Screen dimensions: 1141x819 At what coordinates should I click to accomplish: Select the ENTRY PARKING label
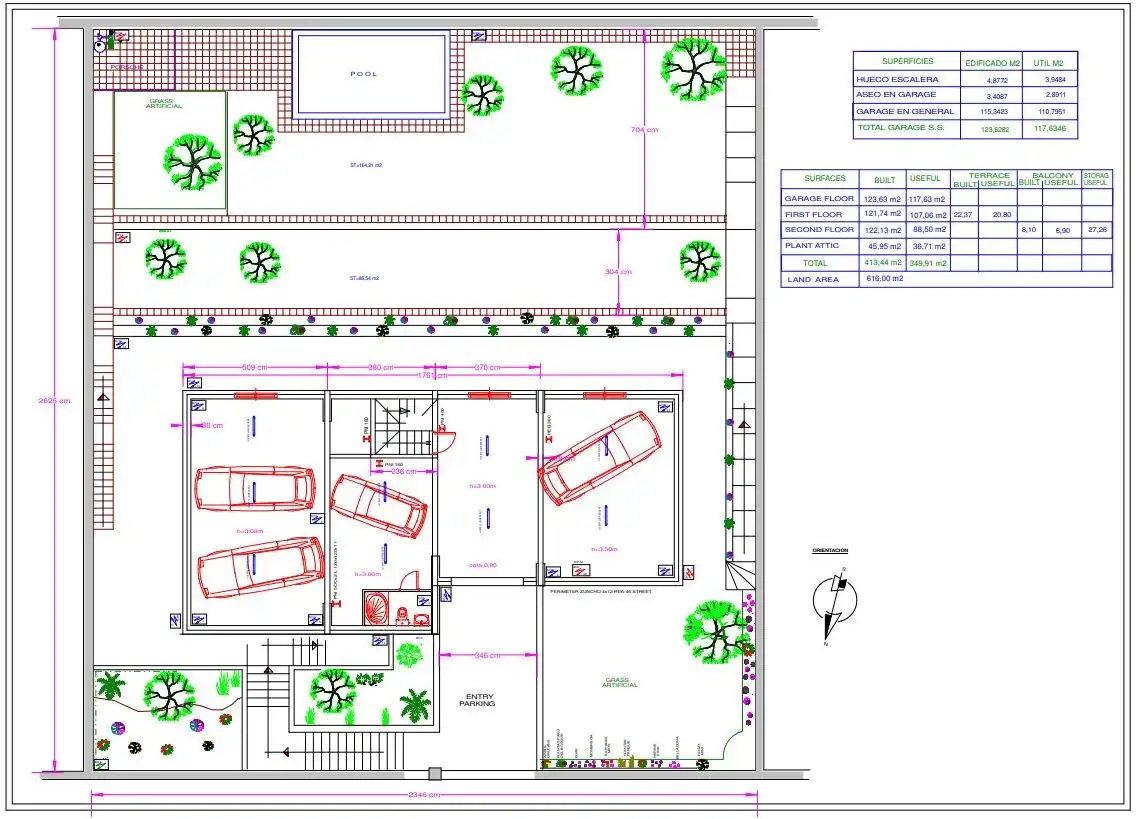click(477, 700)
